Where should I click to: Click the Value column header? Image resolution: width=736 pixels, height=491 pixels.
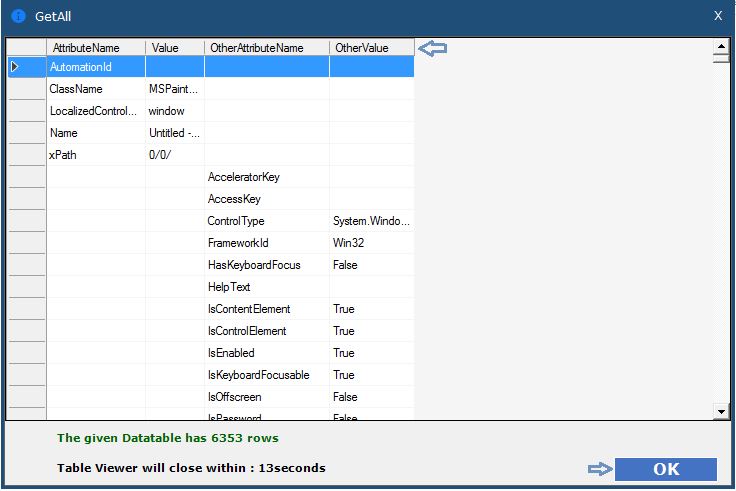(x=174, y=48)
